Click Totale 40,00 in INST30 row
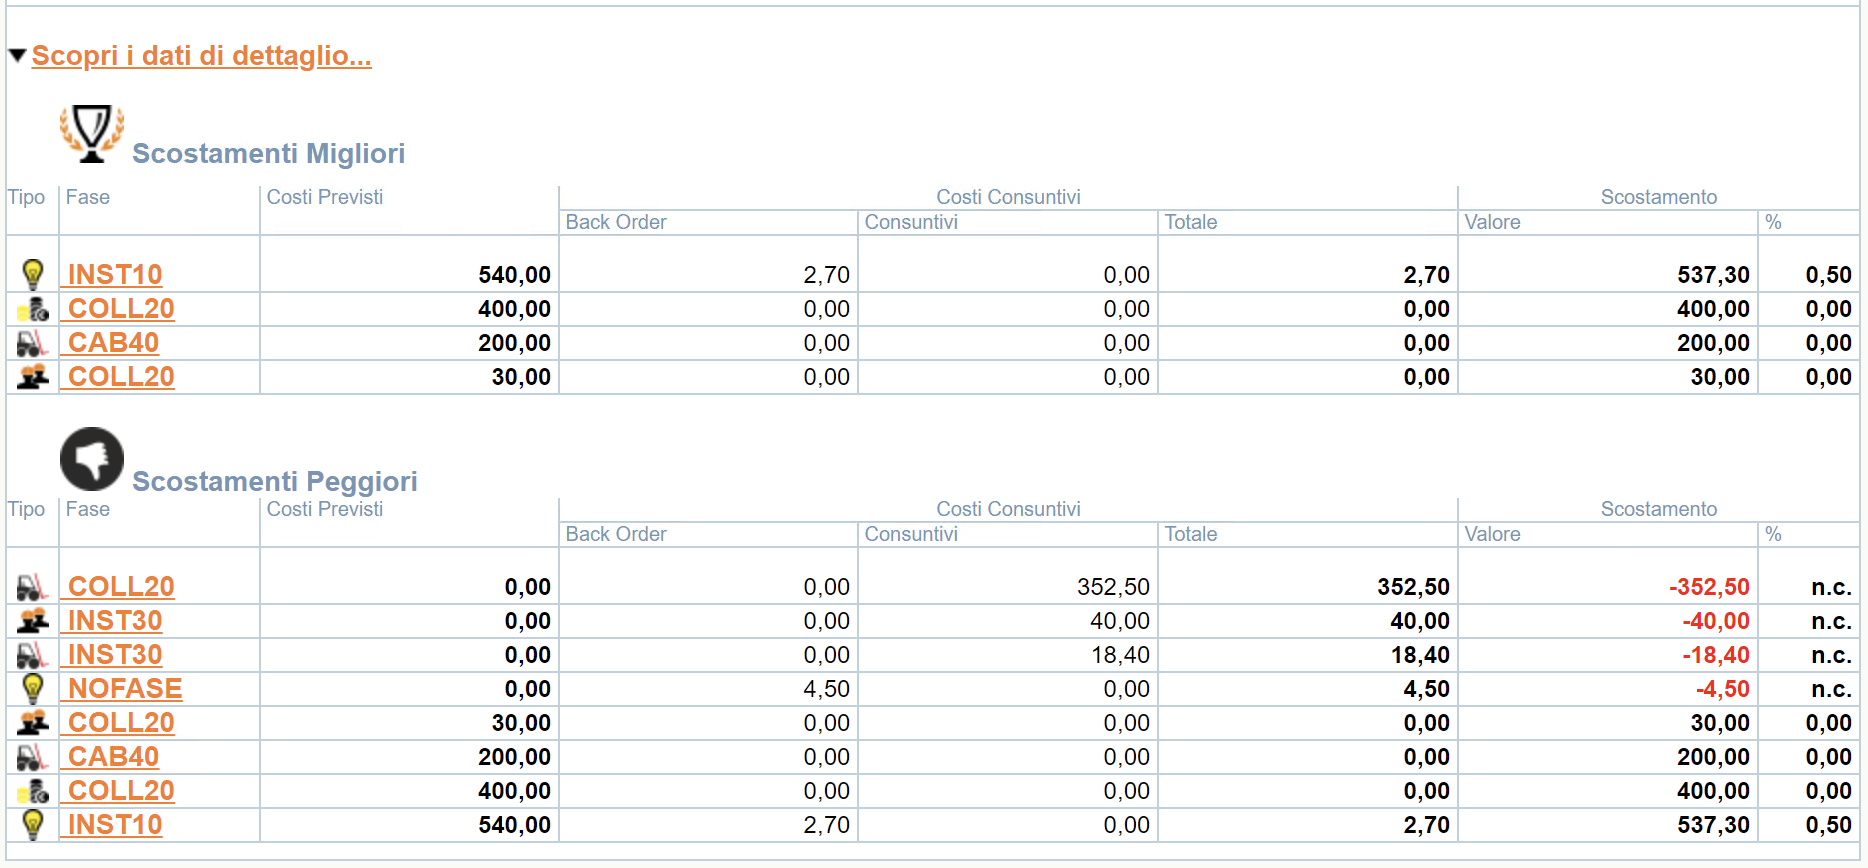Screen dimensions: 1868x868 (1420, 621)
